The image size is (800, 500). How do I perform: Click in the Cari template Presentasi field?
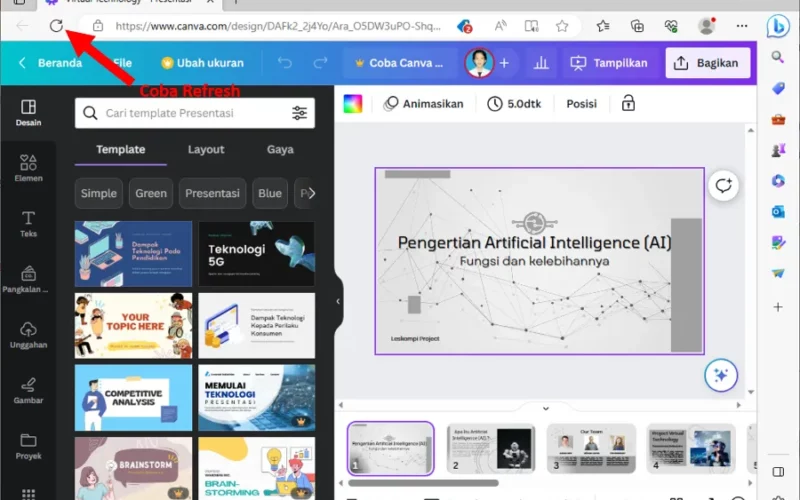pyautogui.click(x=194, y=113)
